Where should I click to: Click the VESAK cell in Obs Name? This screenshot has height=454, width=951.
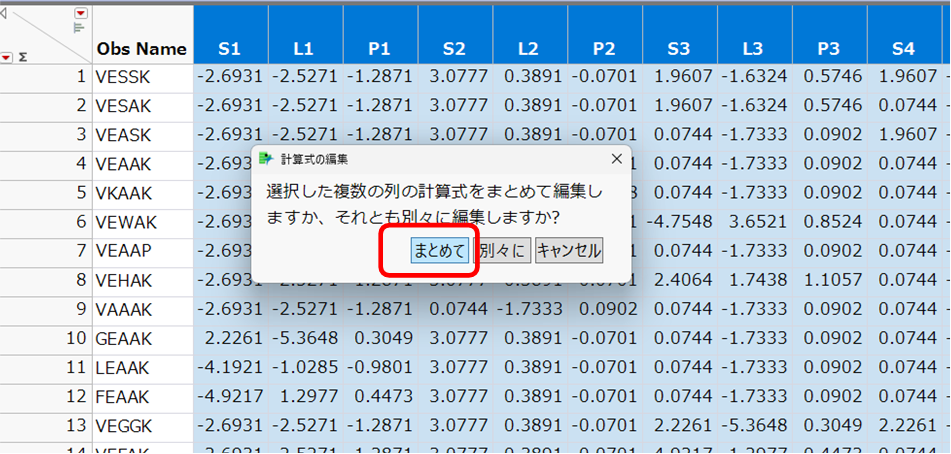143,106
